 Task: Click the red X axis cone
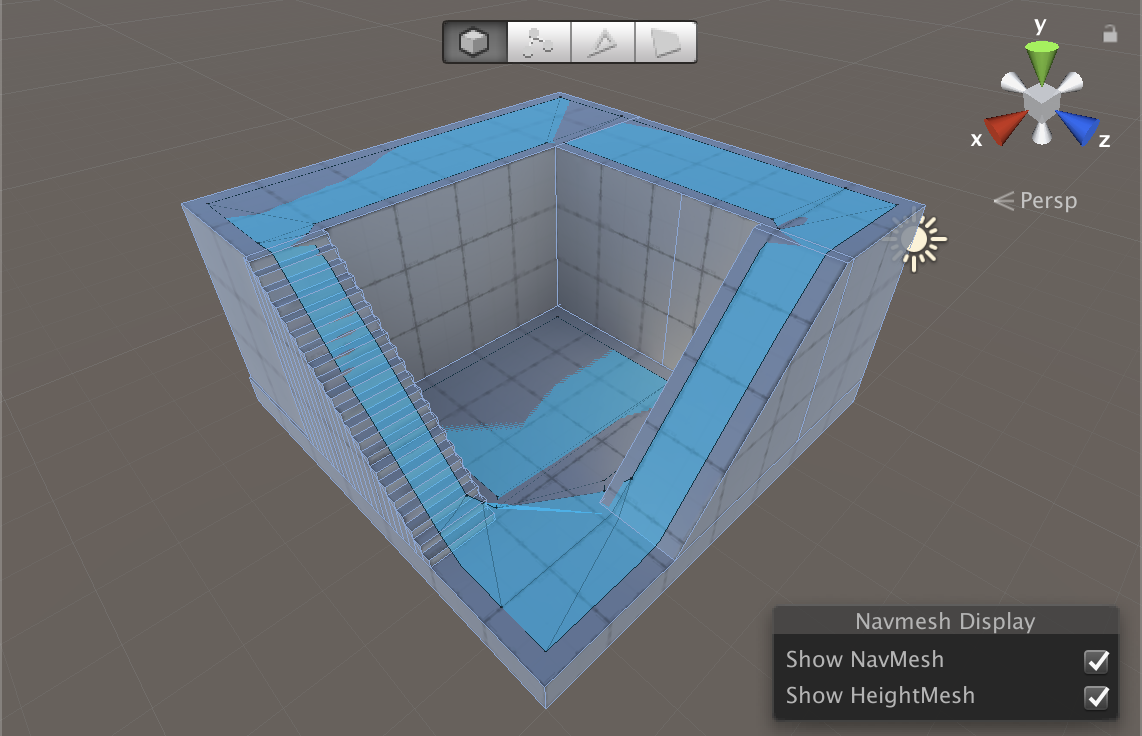point(1003,127)
